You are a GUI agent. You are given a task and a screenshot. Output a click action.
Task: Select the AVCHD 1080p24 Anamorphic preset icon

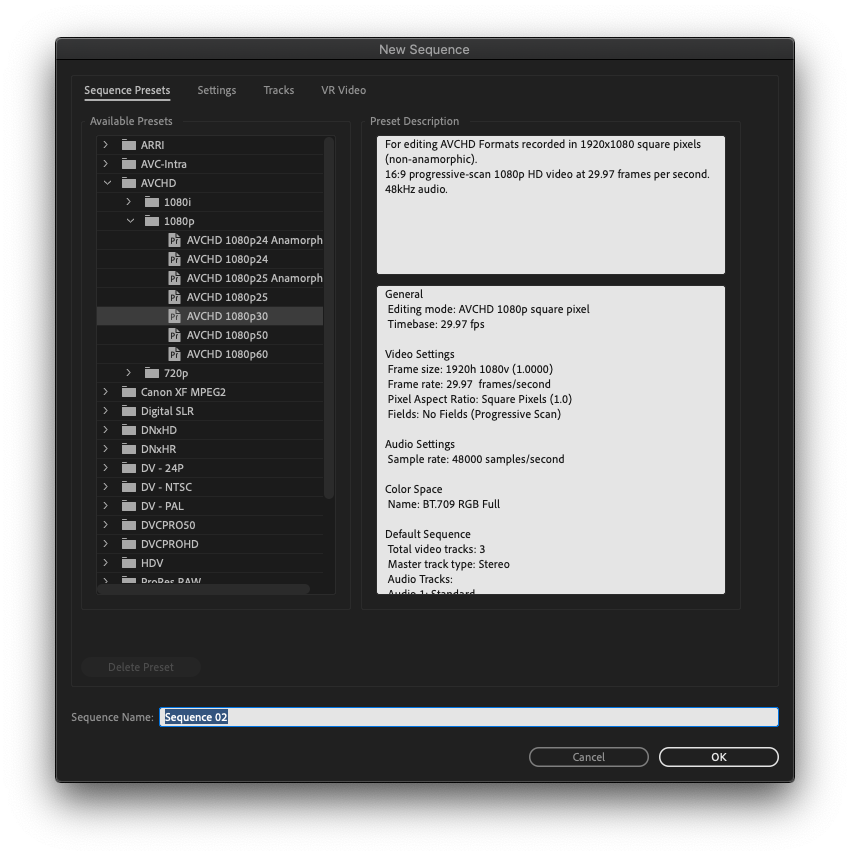[x=175, y=240]
